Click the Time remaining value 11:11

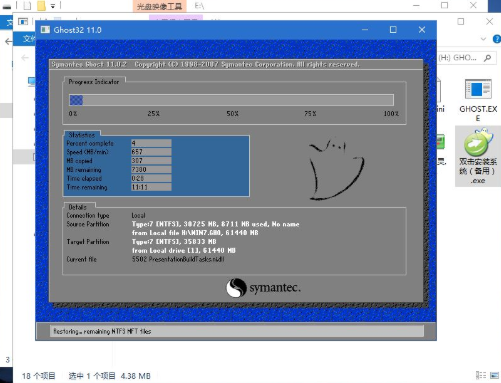click(x=151, y=187)
